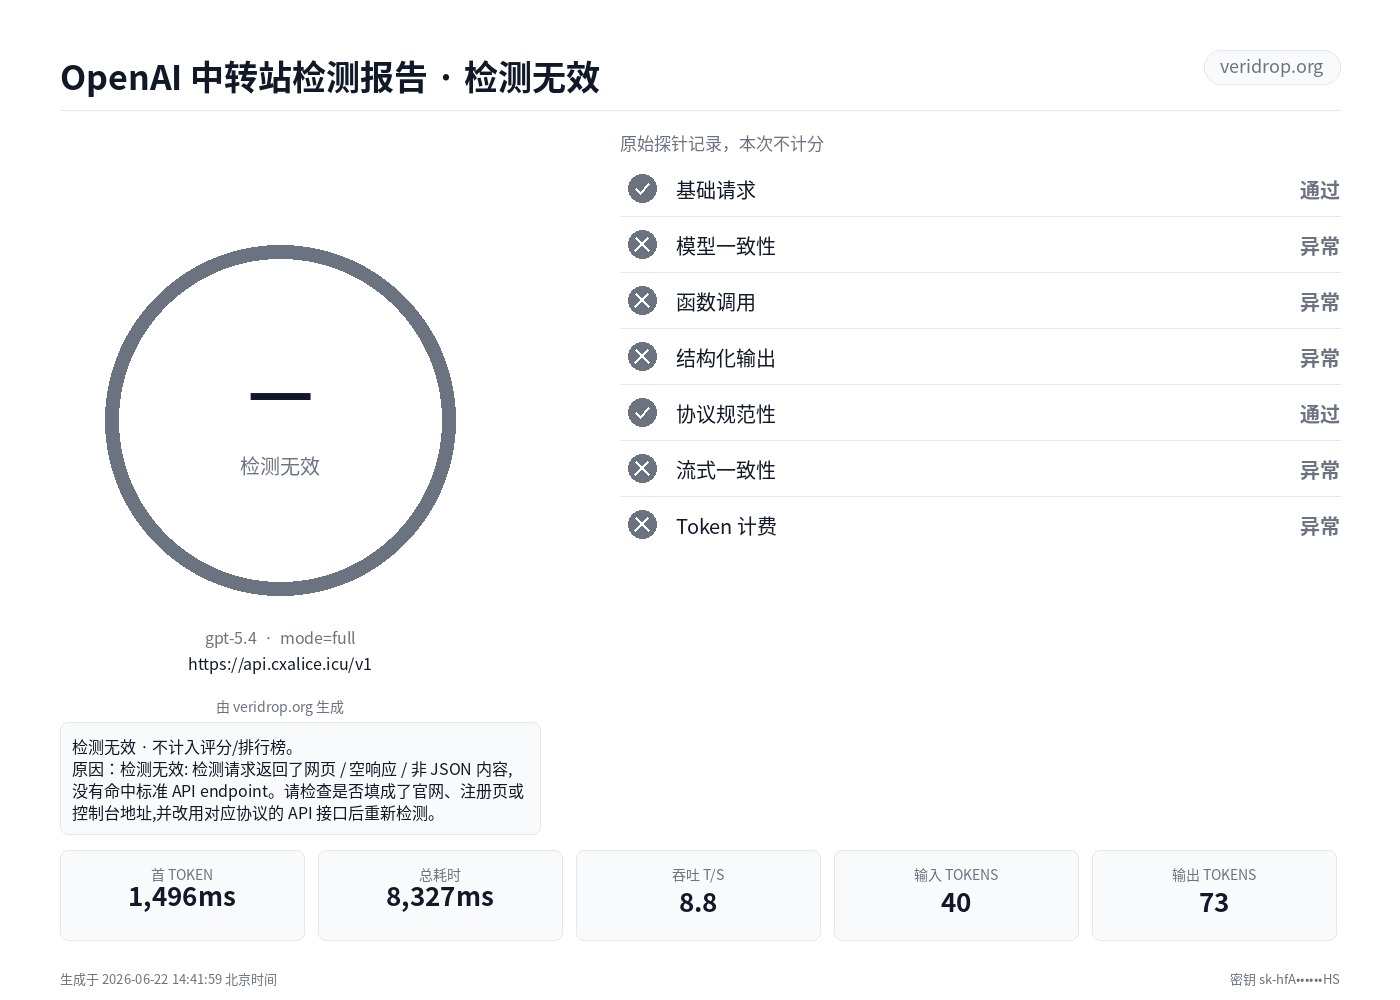Click the 检测无效 reason message box
This screenshot has width=1400, height=1000.
[300, 779]
